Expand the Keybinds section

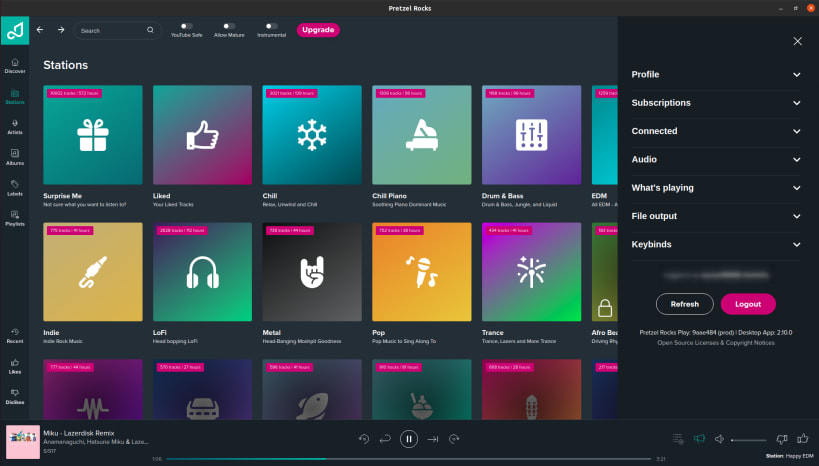716,244
